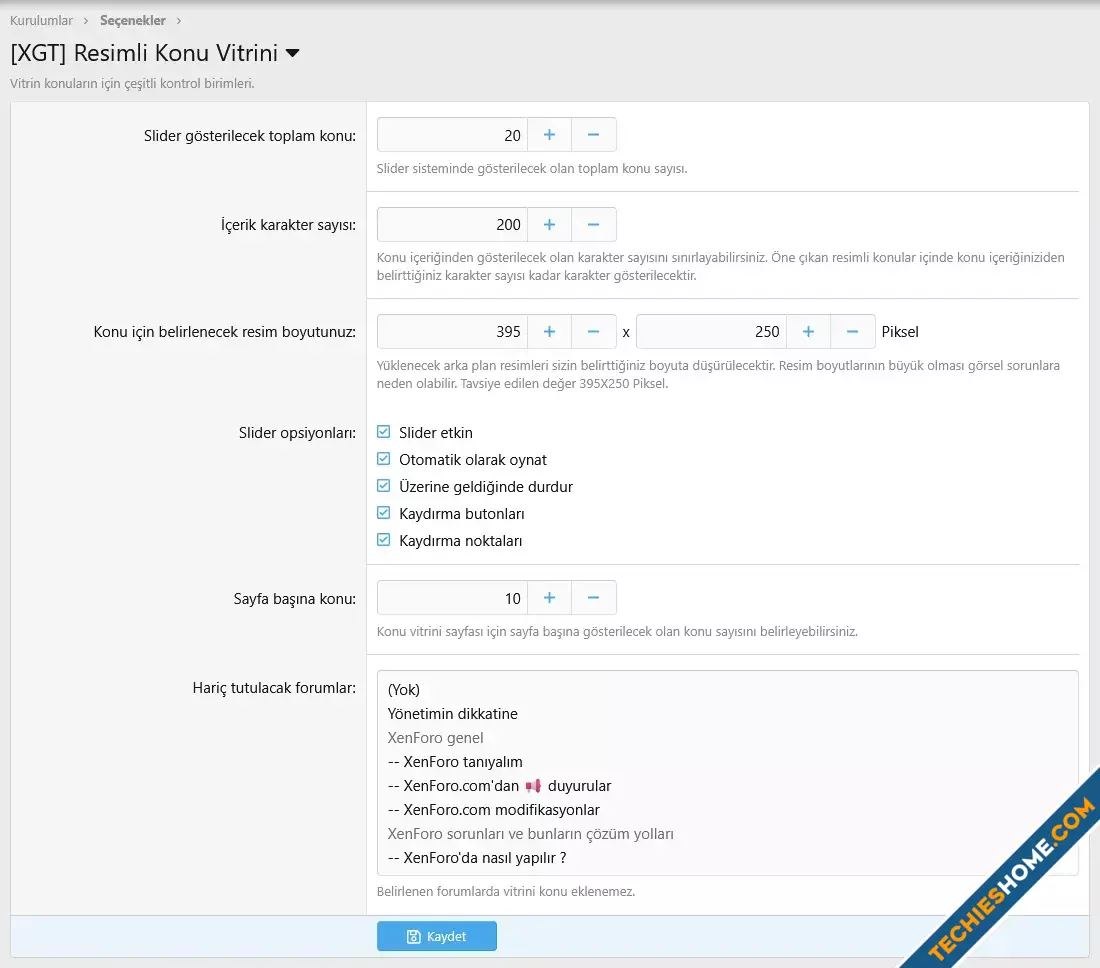
Task: Decrease the slider total topics value
Action: (593, 135)
